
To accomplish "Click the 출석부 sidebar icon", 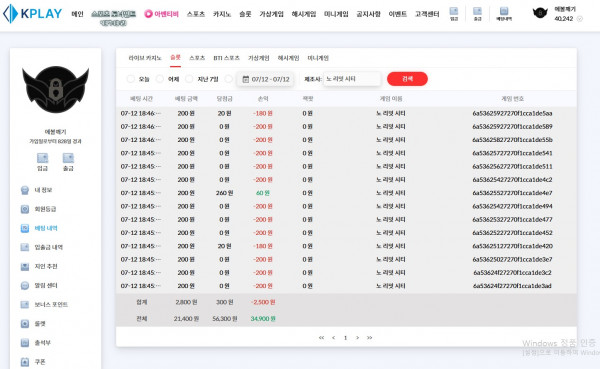I will tap(25, 343).
